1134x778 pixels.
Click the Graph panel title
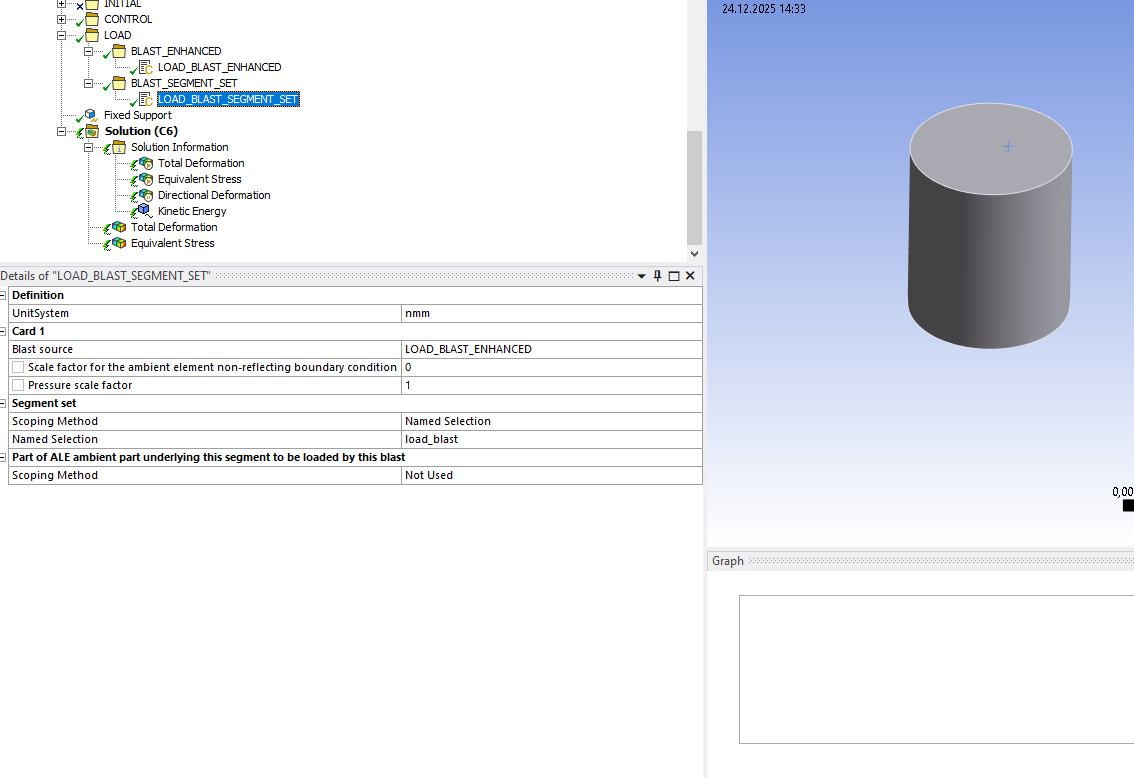728,561
